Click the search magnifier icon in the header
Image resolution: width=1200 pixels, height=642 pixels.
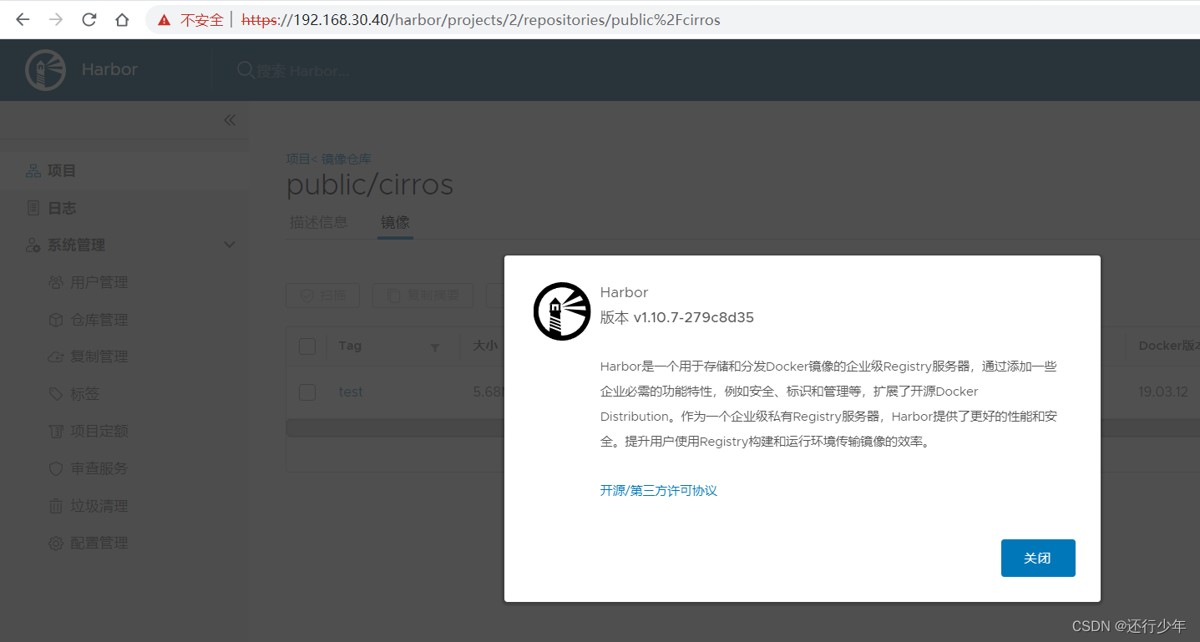(x=244, y=70)
